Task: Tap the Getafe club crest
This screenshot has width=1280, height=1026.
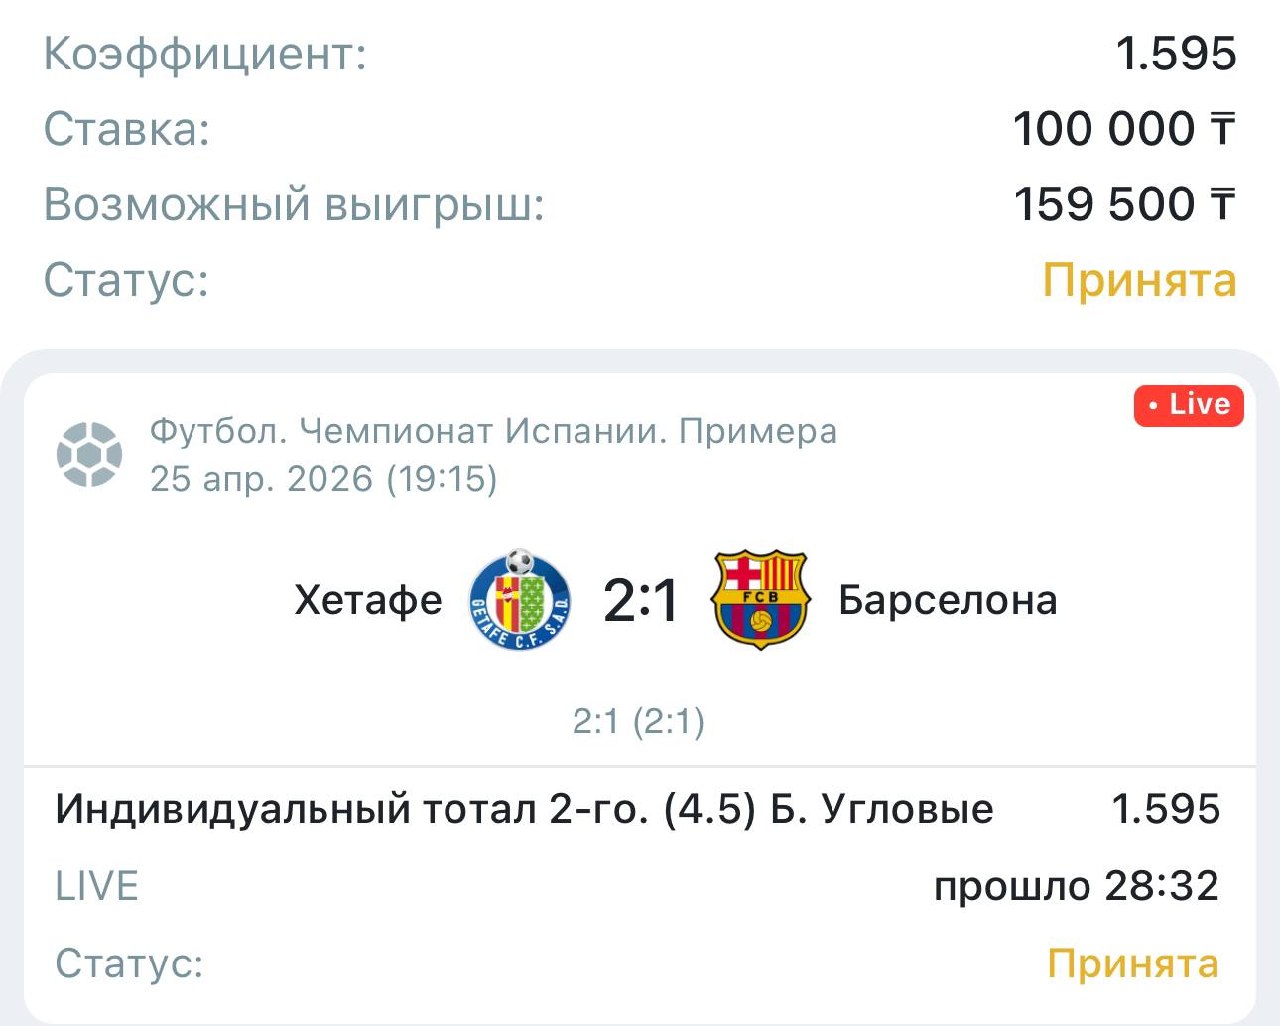Action: click(x=520, y=600)
